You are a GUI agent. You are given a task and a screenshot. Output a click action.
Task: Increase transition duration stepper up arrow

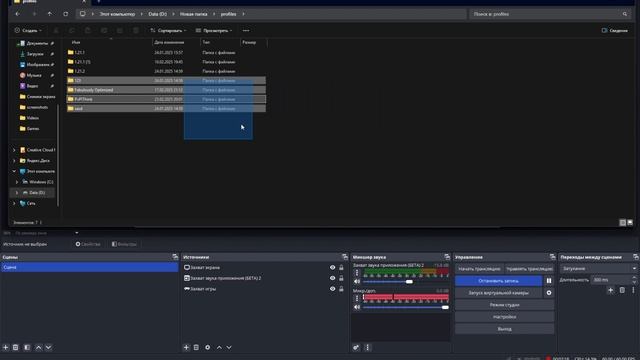coord(634,278)
